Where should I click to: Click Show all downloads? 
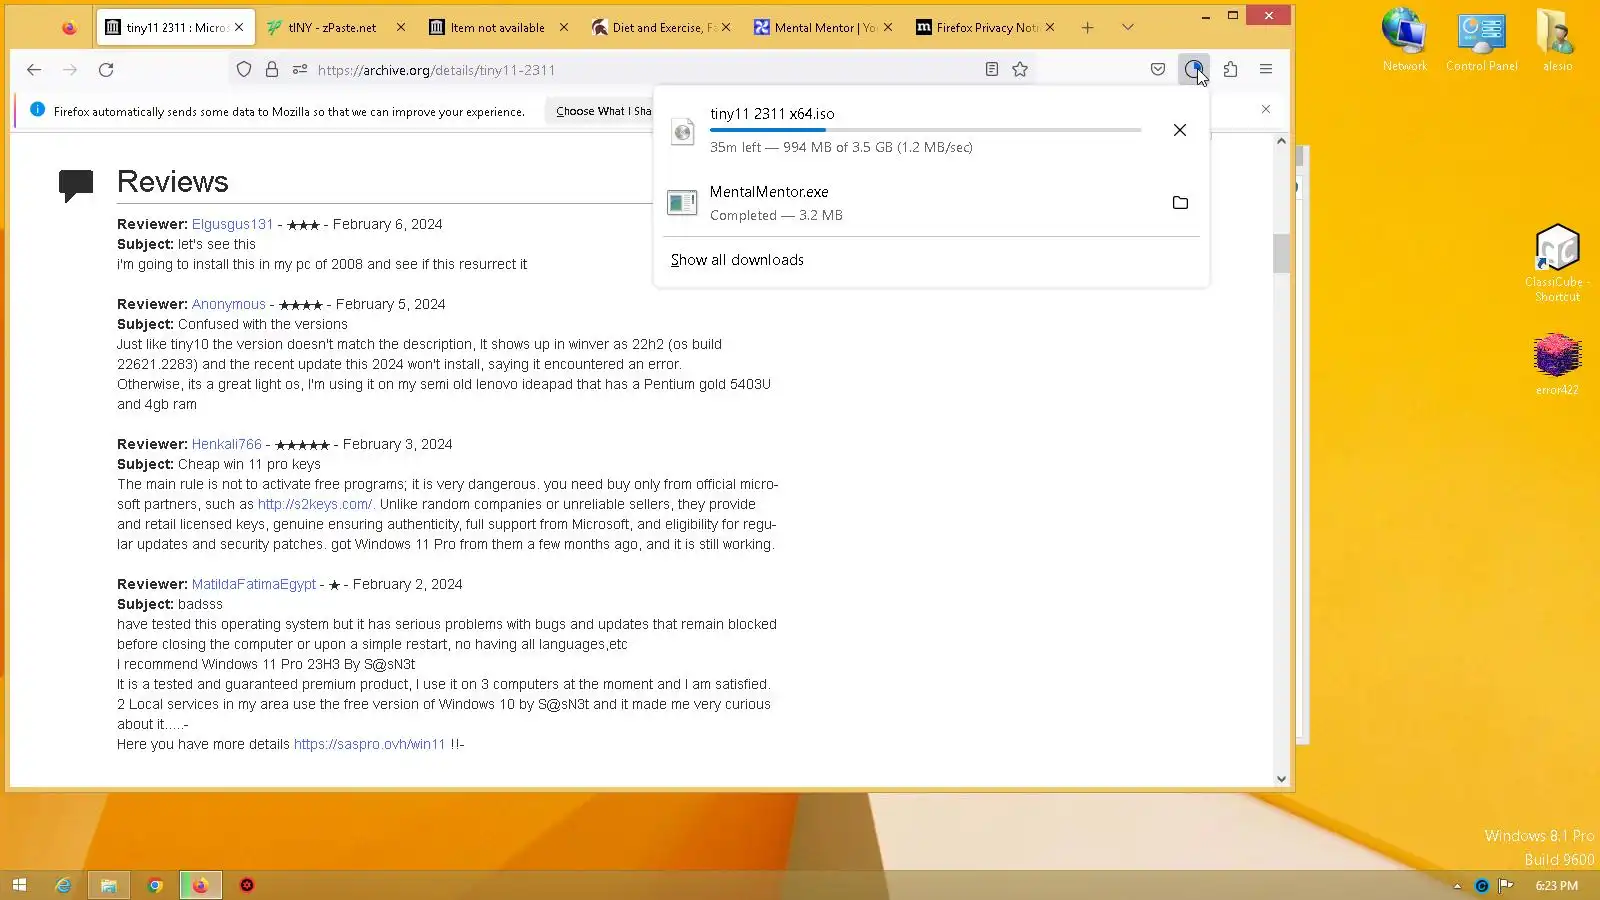pyautogui.click(x=737, y=260)
